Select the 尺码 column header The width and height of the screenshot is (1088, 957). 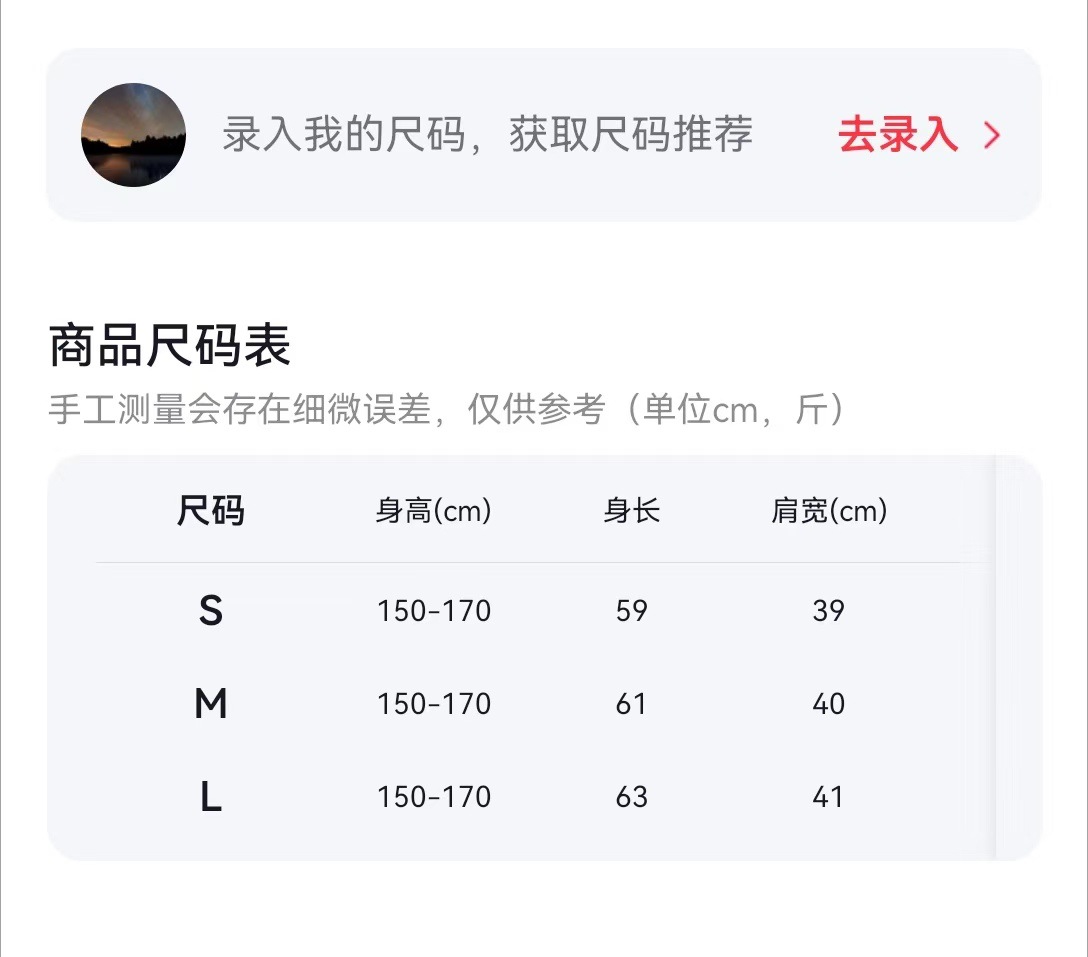point(210,511)
